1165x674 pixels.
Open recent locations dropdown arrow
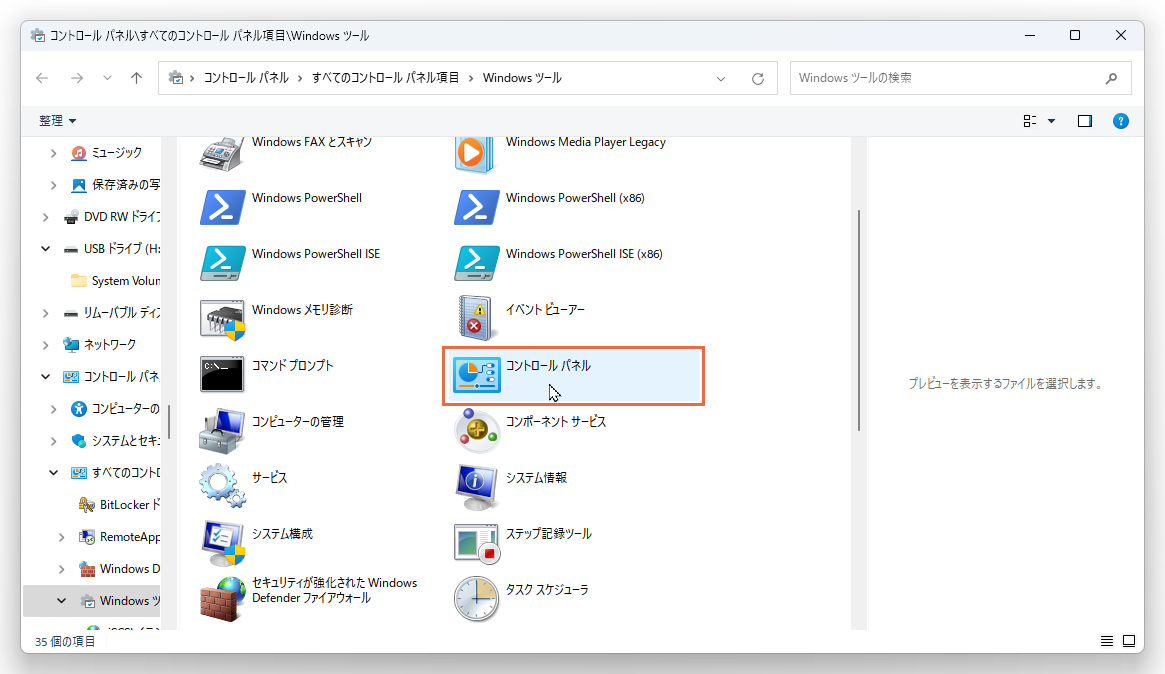[108, 78]
